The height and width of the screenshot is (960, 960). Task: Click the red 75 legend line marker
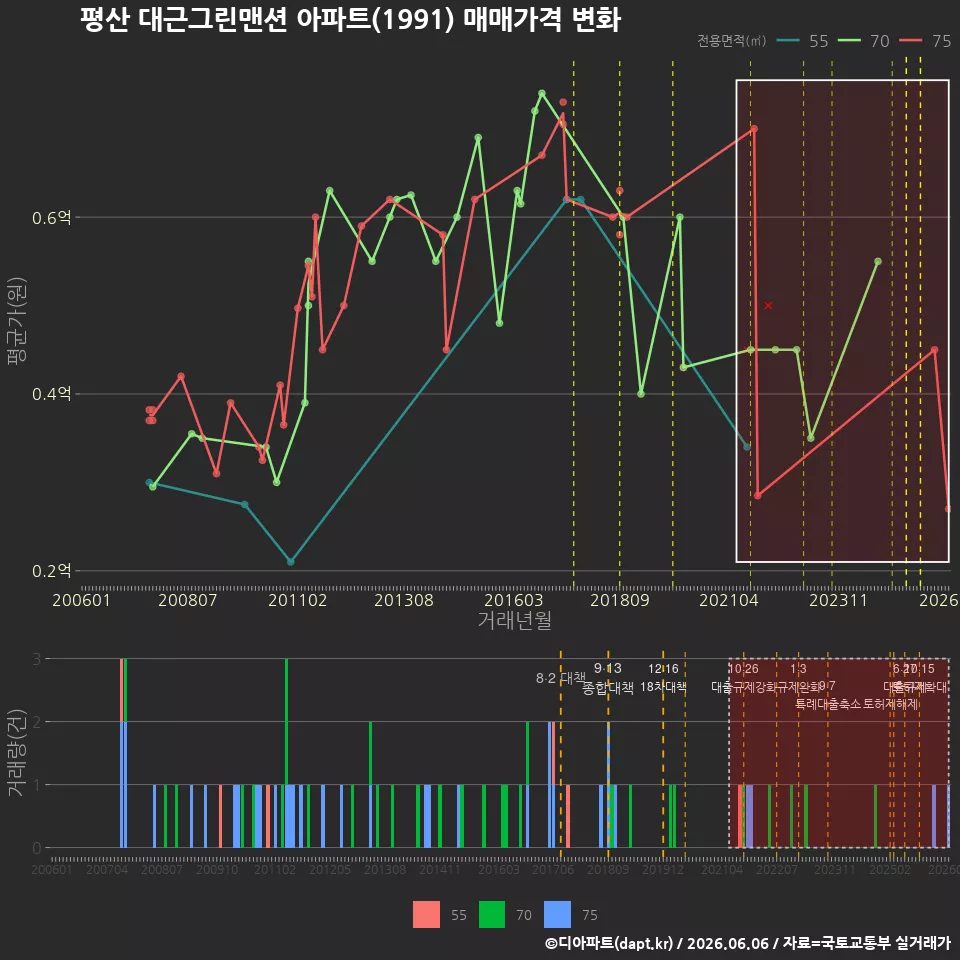(910, 41)
